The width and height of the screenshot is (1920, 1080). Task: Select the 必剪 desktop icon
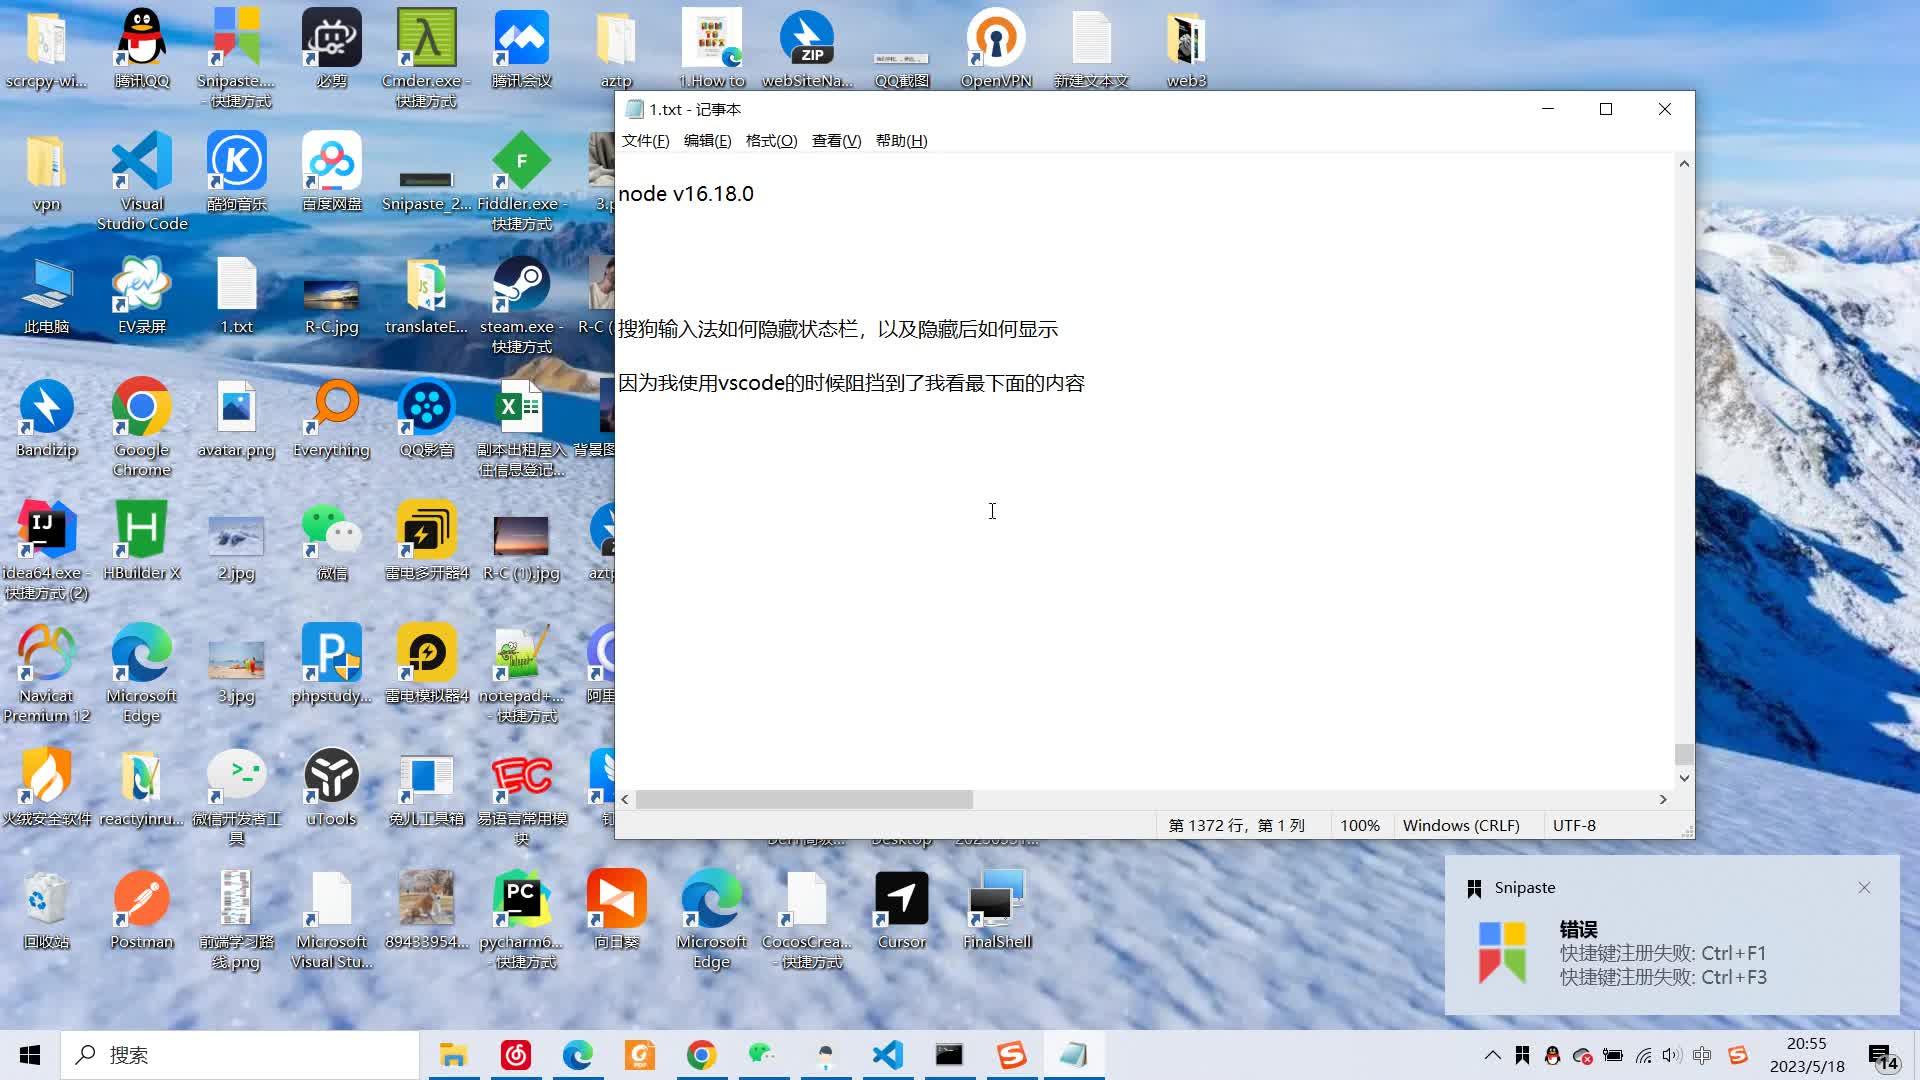pos(332,48)
